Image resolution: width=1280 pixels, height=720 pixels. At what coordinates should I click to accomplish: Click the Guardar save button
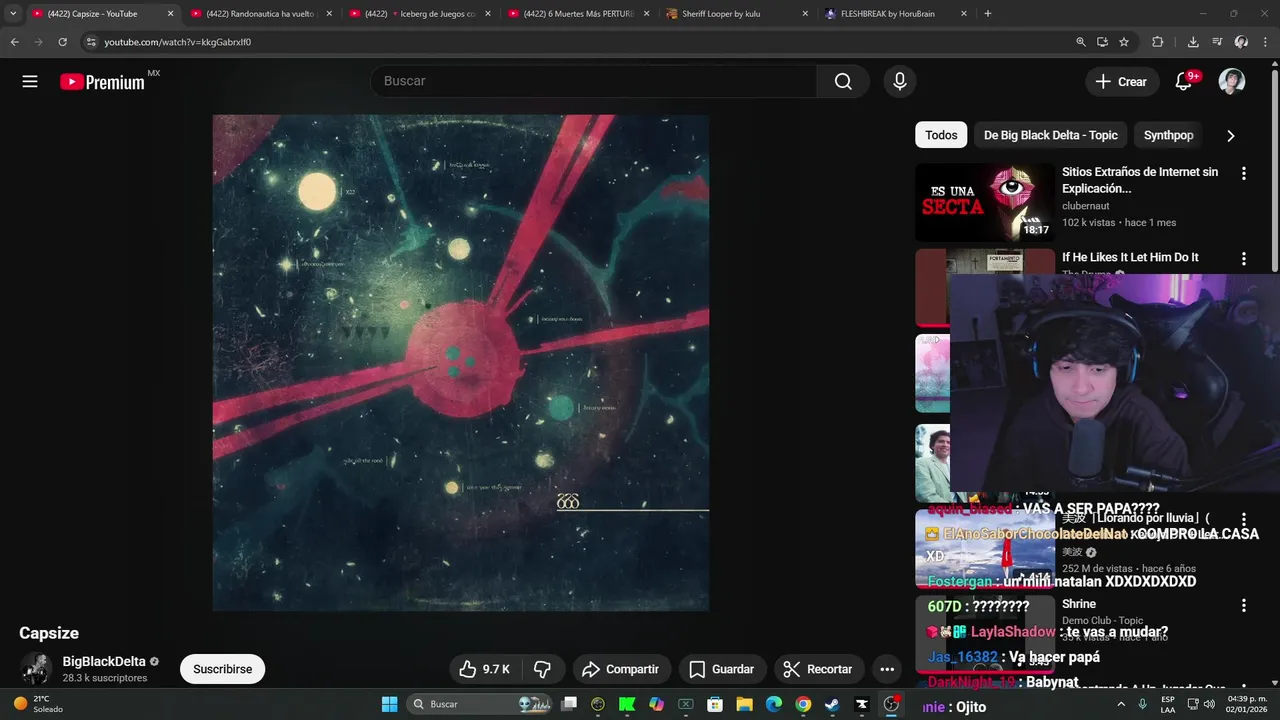point(721,669)
